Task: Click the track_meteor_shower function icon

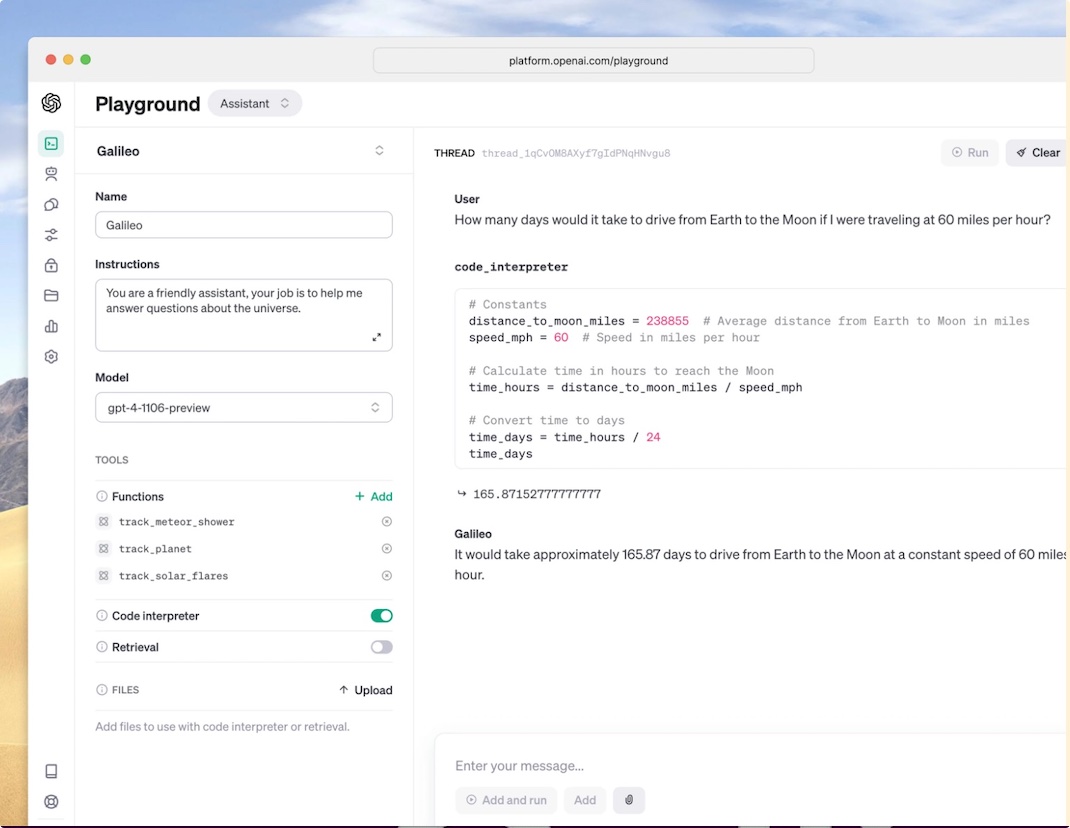Action: pos(103,522)
